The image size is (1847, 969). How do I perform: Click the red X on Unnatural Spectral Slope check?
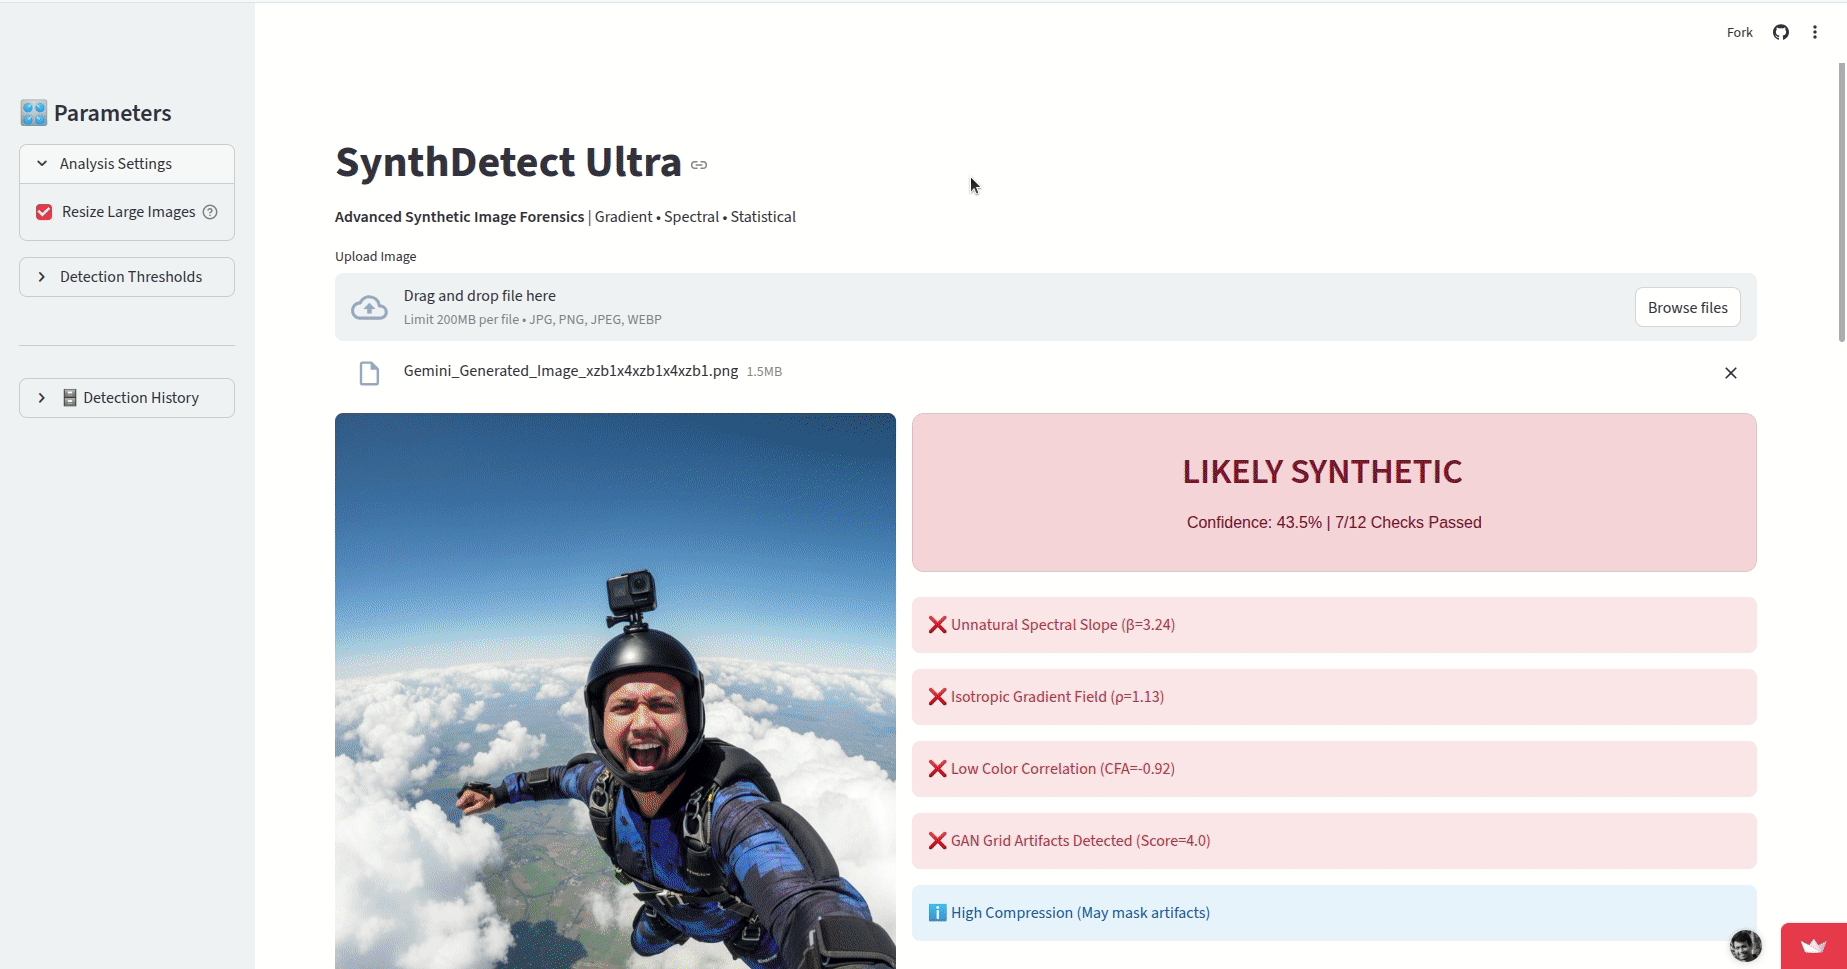pyautogui.click(x=936, y=624)
